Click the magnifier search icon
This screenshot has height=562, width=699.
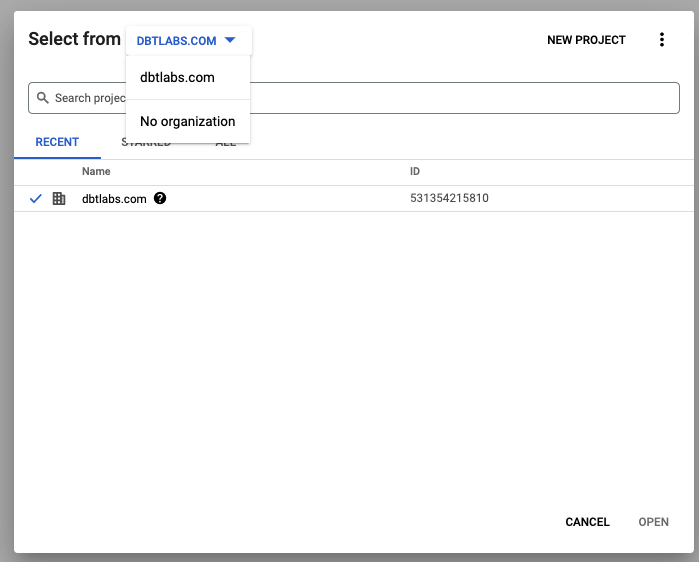(x=42, y=98)
